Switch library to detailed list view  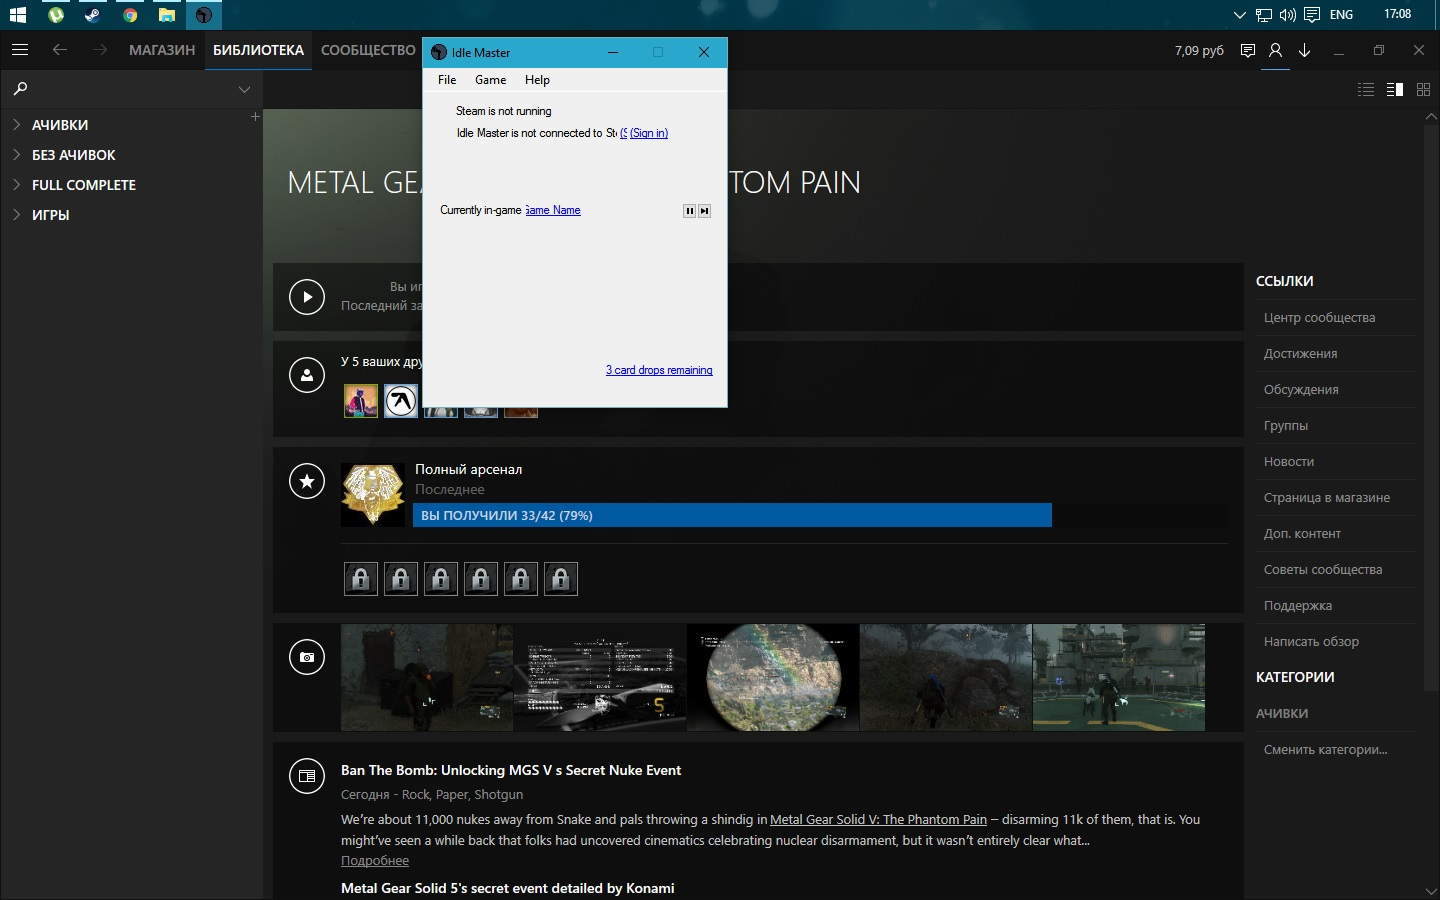[x=1395, y=90]
